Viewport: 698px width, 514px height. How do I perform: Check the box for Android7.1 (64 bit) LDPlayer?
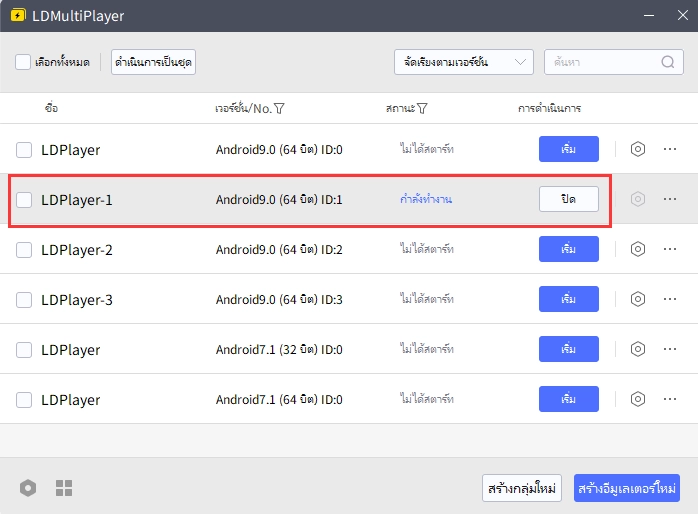point(24,400)
